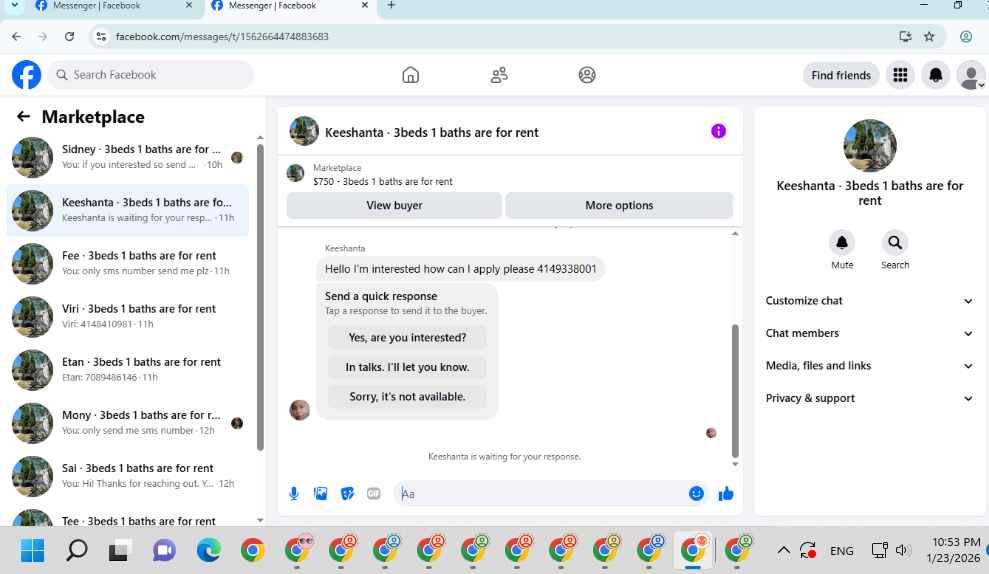Screen dimensions: 989x574
Task: Expand Chat members section
Action: tap(869, 333)
